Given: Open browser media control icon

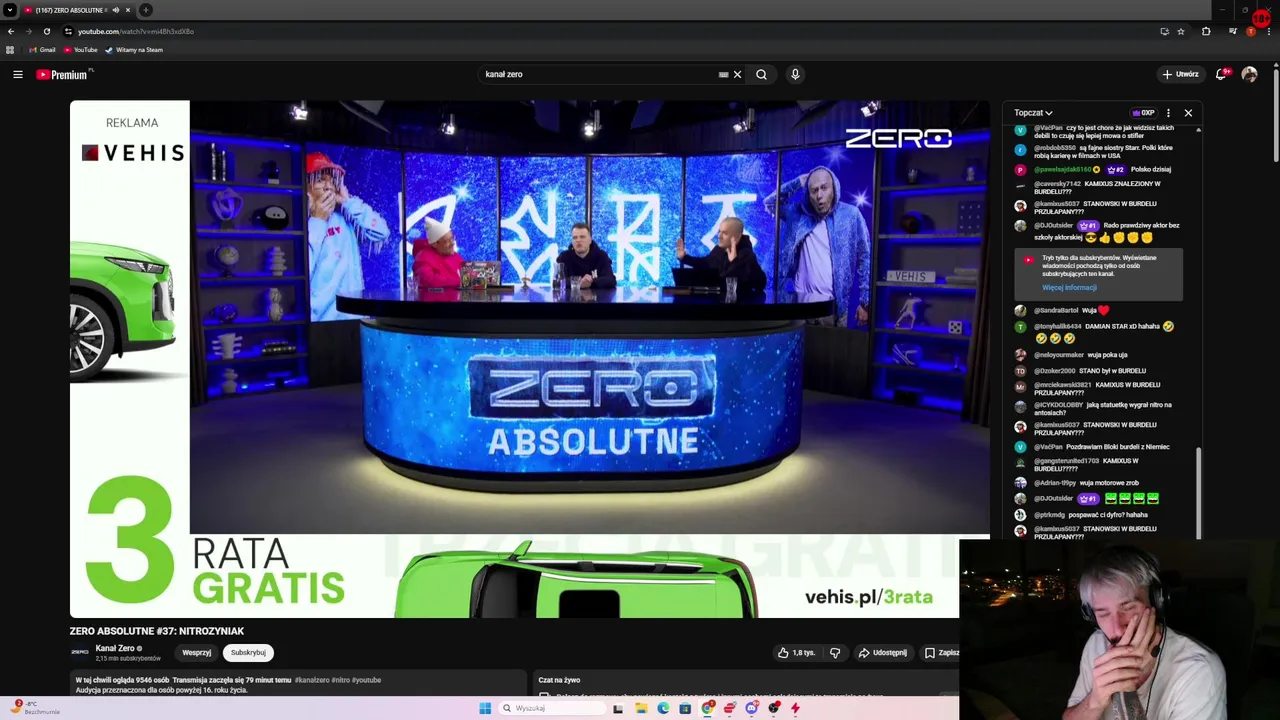Looking at the screenshot, I should pos(1233,31).
